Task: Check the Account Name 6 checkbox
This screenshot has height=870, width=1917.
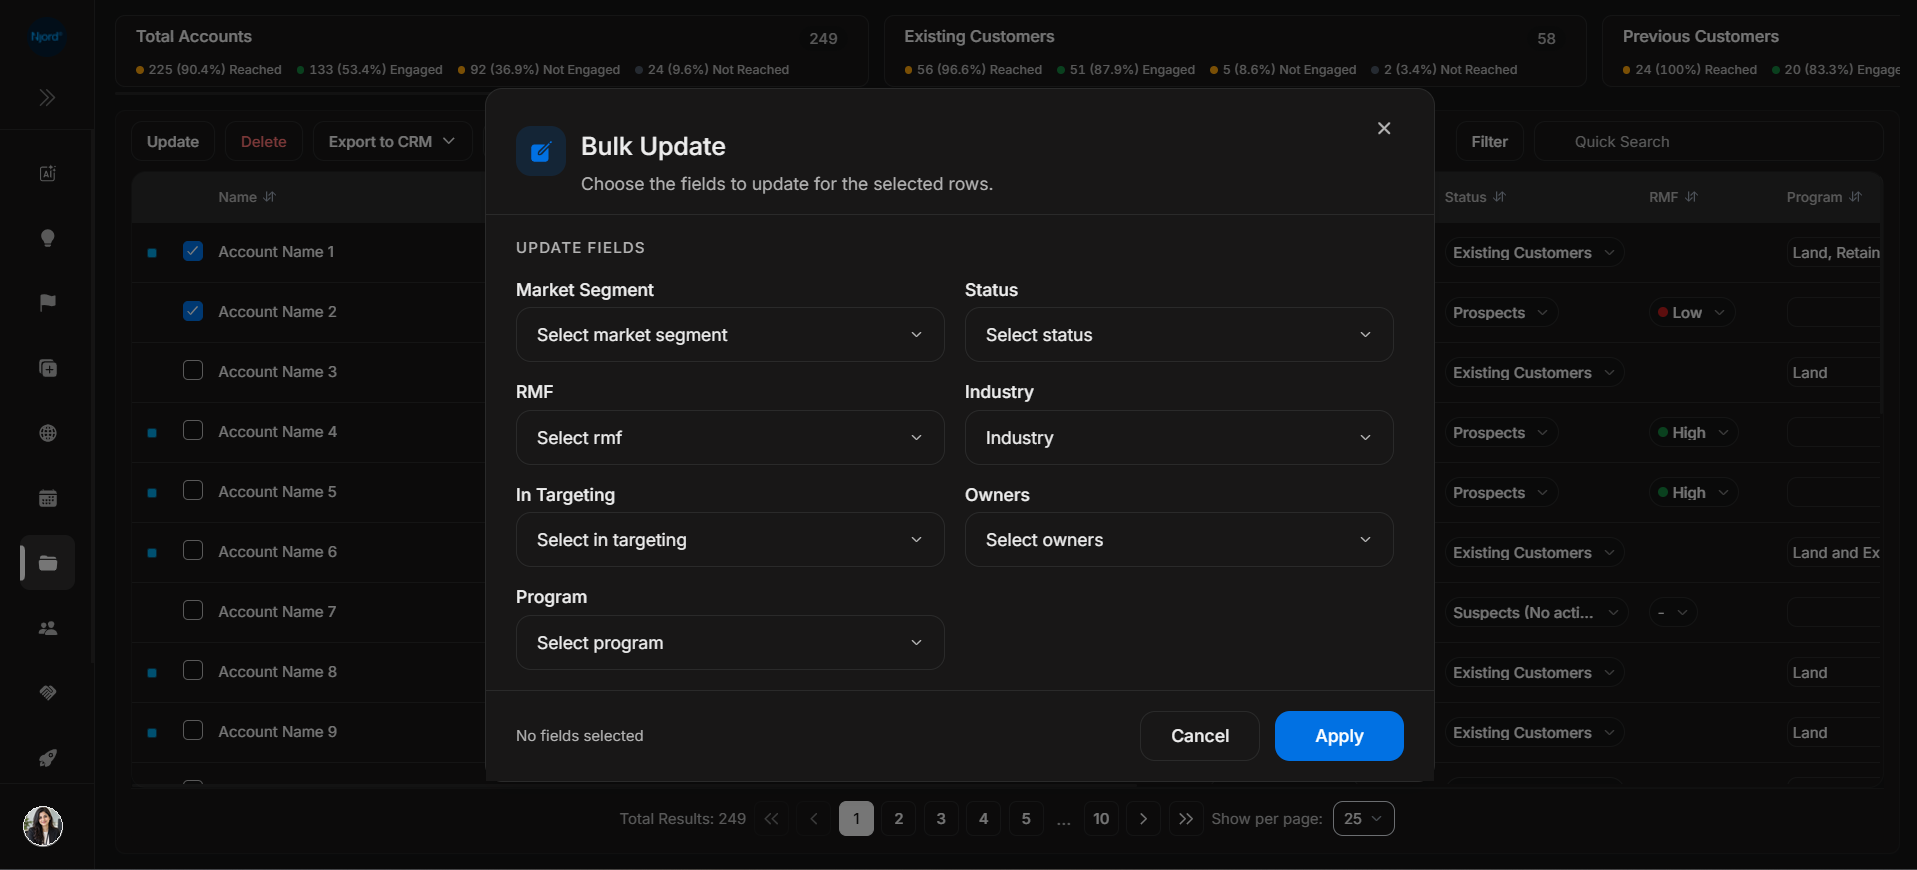Action: point(193,551)
